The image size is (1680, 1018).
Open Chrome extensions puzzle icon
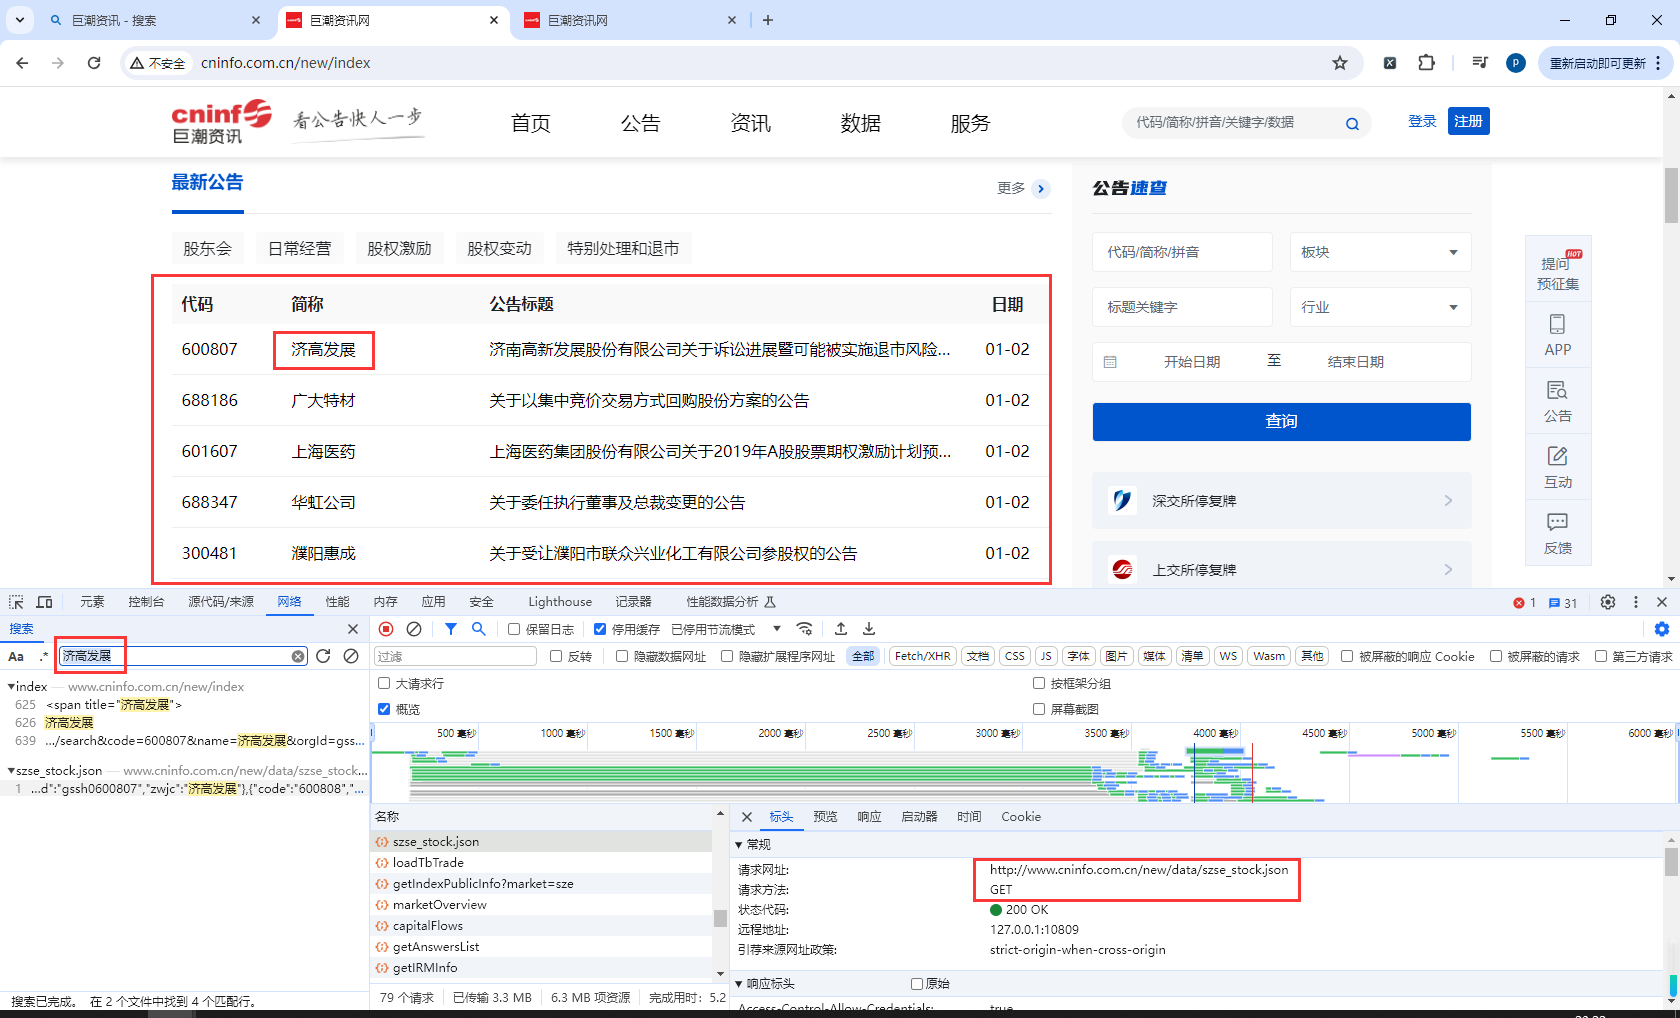click(1427, 63)
